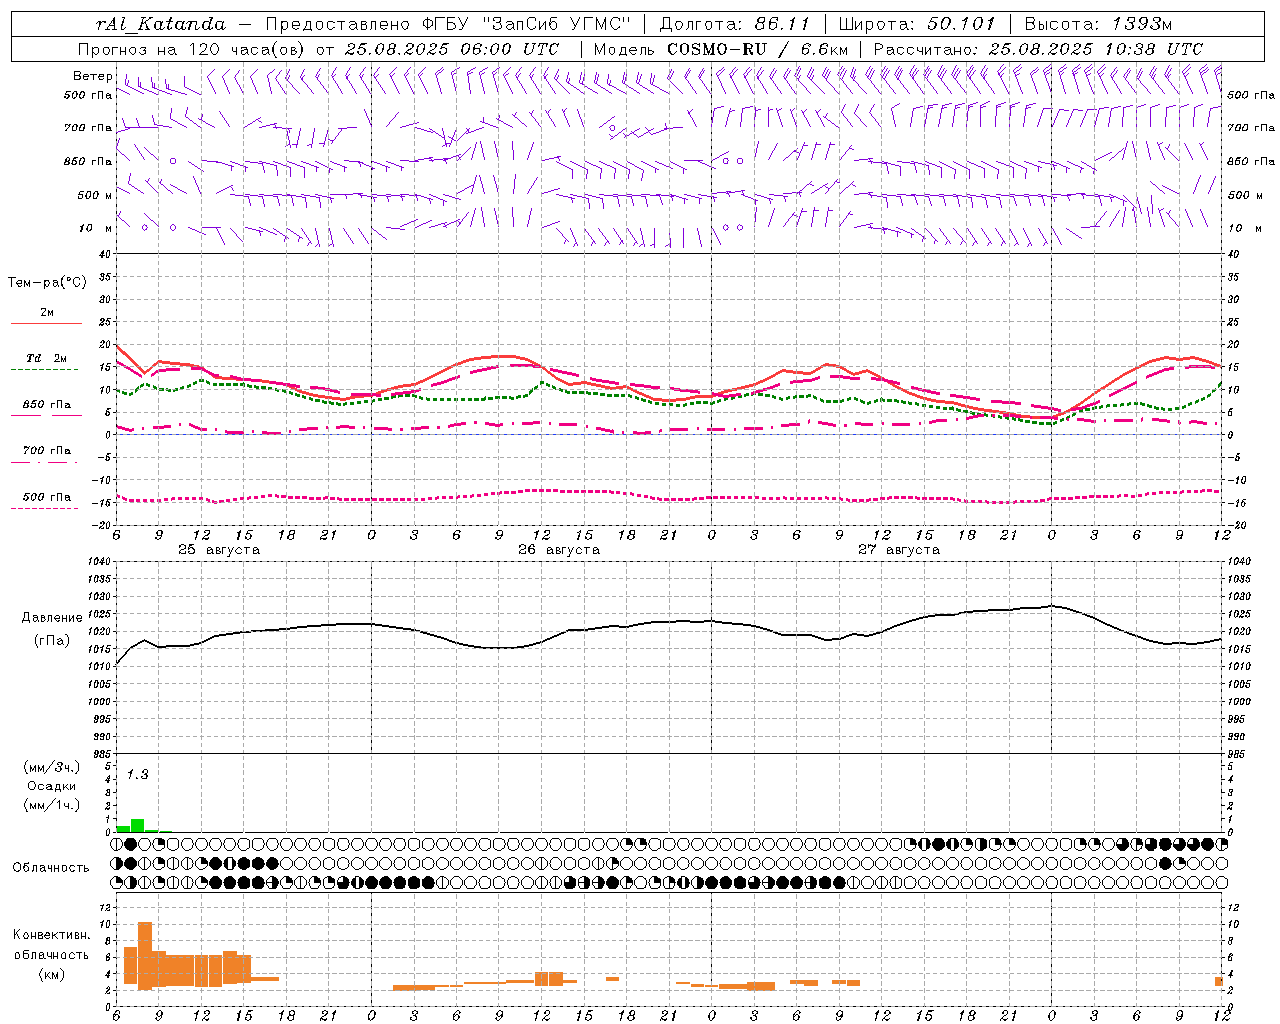The image size is (1280, 1024).
Task: Click the (мм/3ч.) precipitation unit label
Action: pyautogui.click(x=52, y=767)
